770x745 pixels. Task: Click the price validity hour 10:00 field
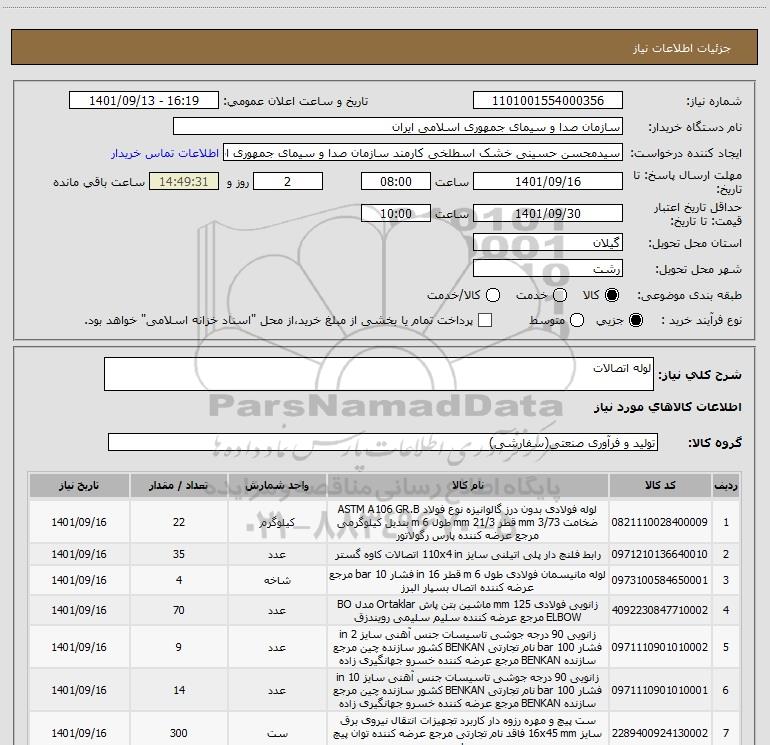click(396, 214)
